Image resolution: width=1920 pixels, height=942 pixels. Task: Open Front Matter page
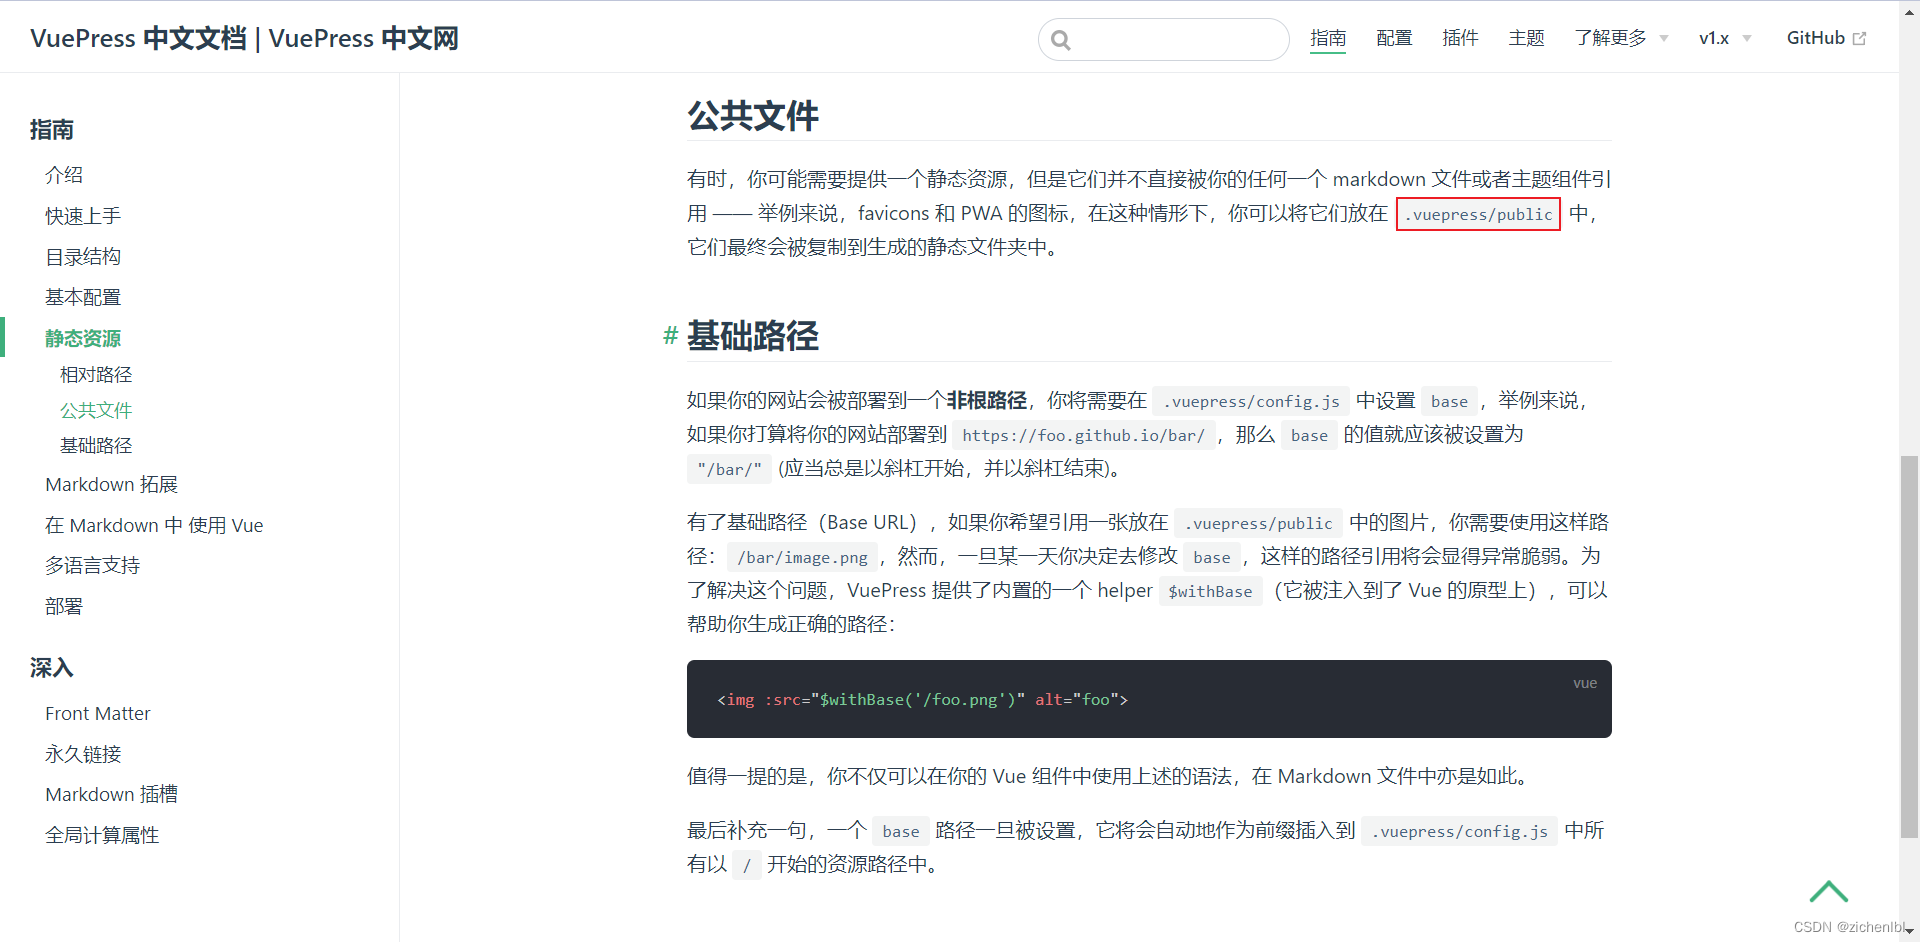[98, 714]
